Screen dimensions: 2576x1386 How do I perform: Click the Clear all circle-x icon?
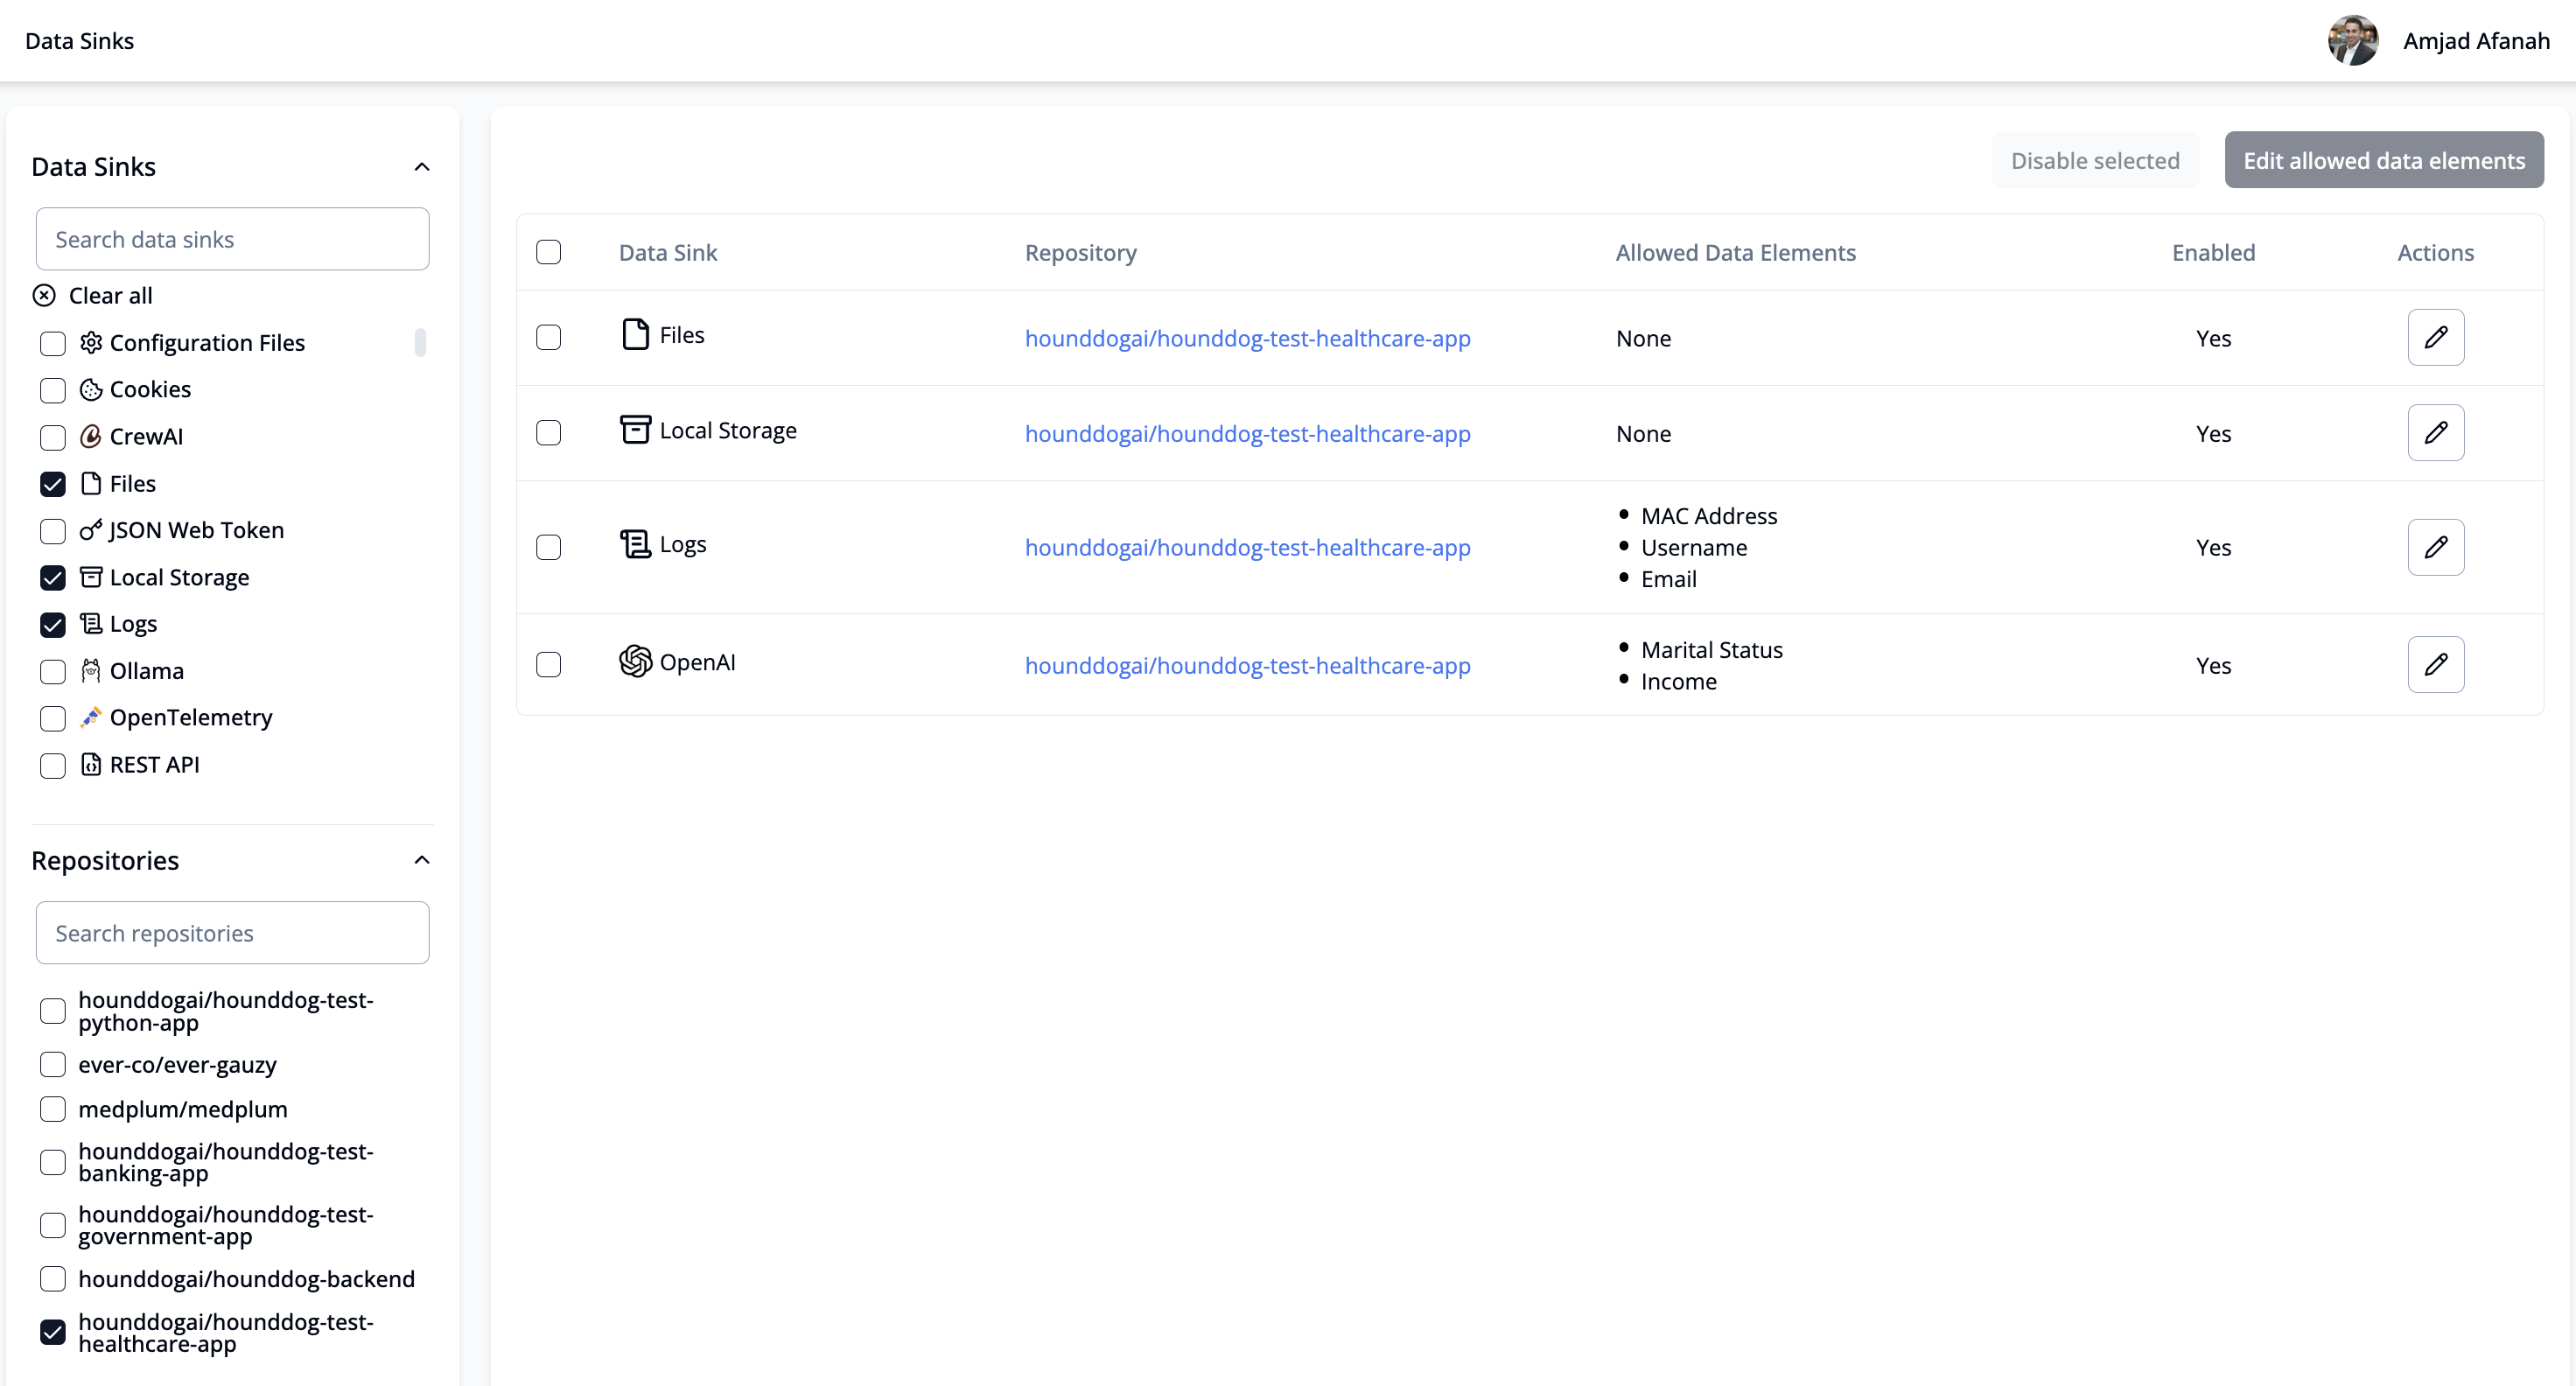[44, 295]
